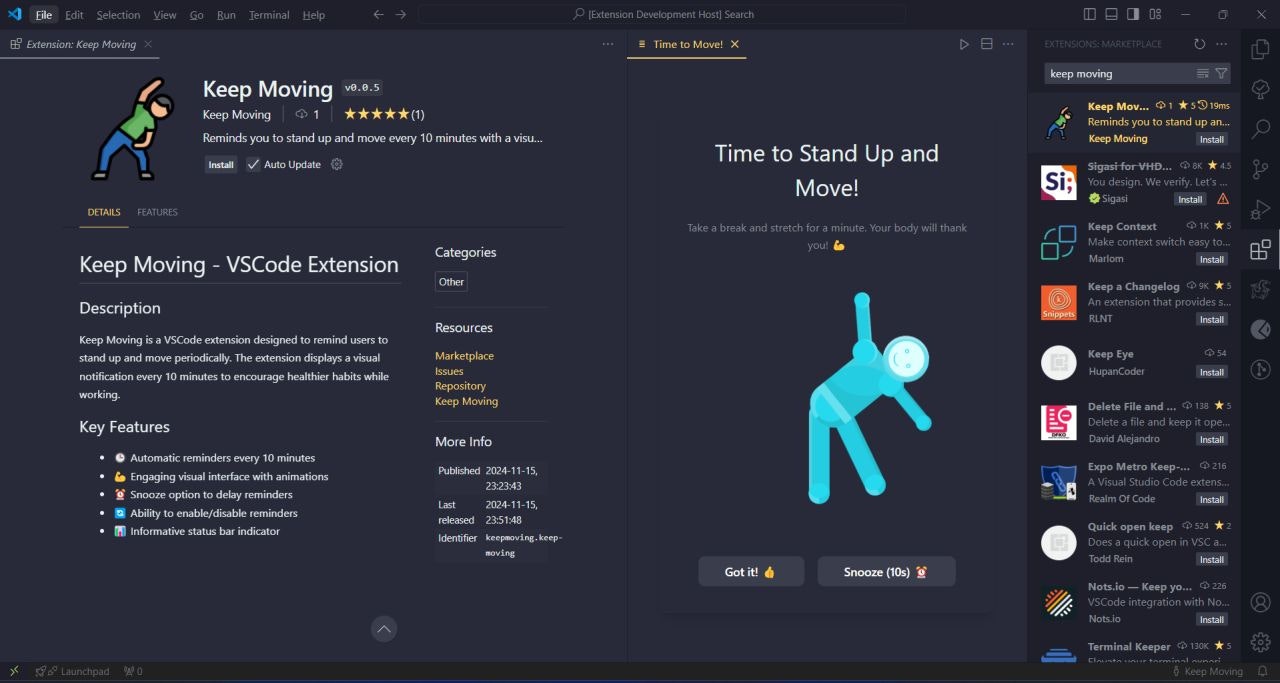Close the Time to Move! tab
1280x683 pixels.
735,44
